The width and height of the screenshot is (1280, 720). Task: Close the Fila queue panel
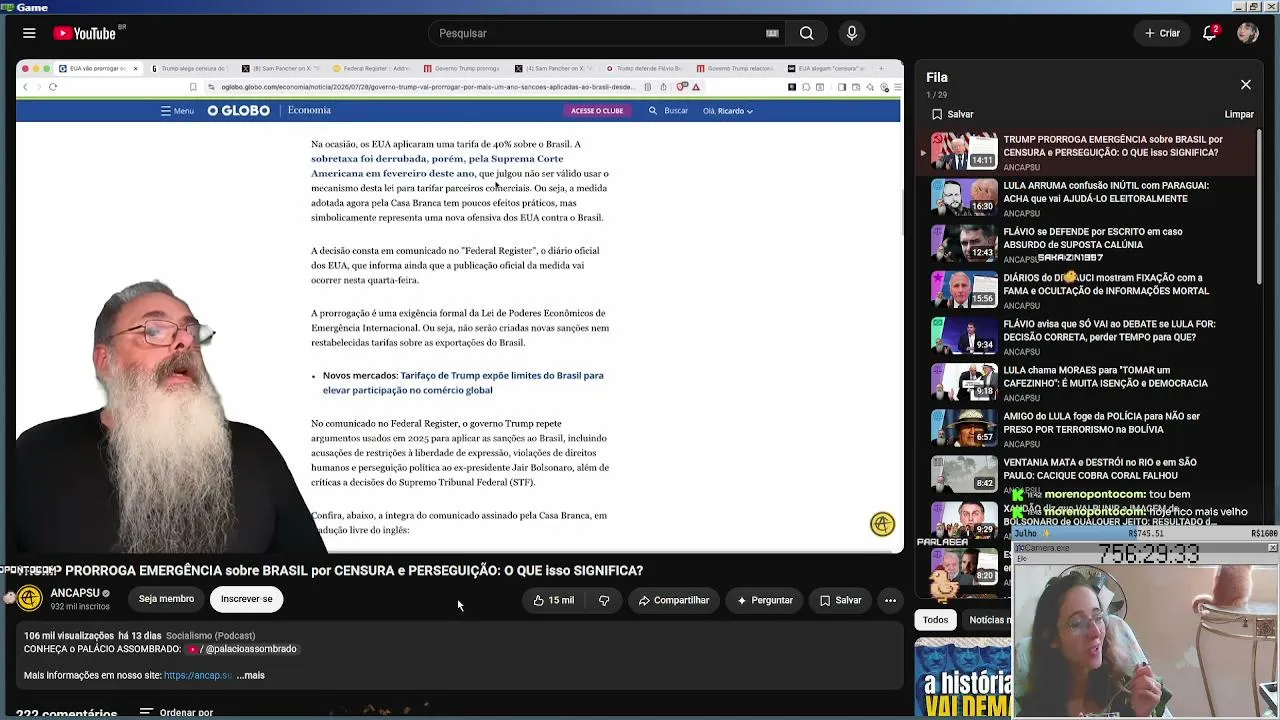pos(1246,85)
